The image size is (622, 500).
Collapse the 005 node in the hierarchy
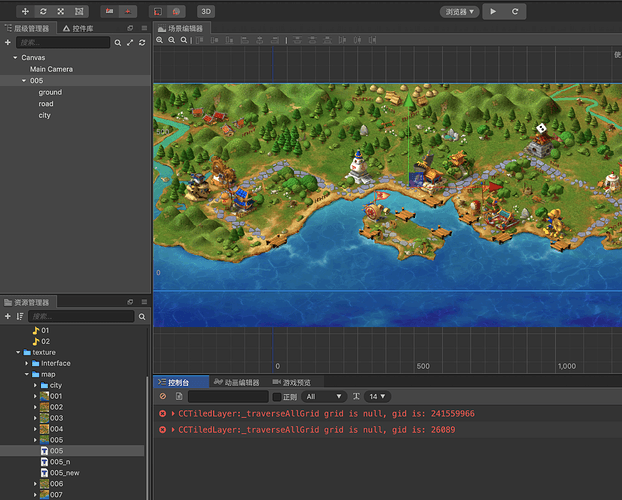pyautogui.click(x=24, y=81)
